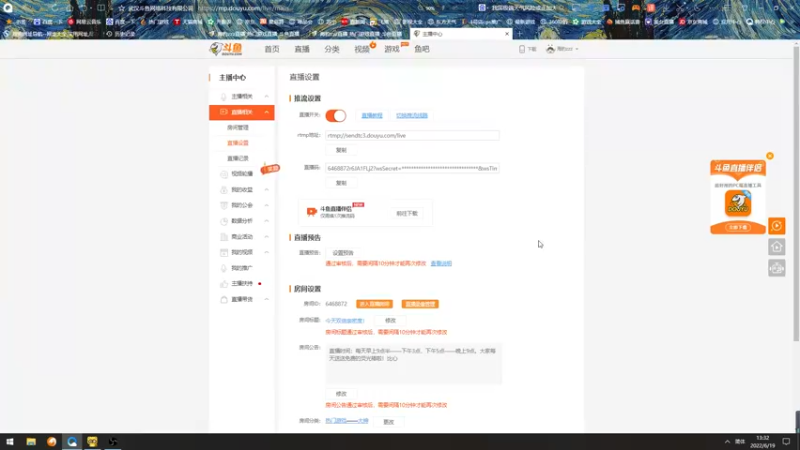
Task: Toggle the 直播开关 live stream switch
Action: 336,115
